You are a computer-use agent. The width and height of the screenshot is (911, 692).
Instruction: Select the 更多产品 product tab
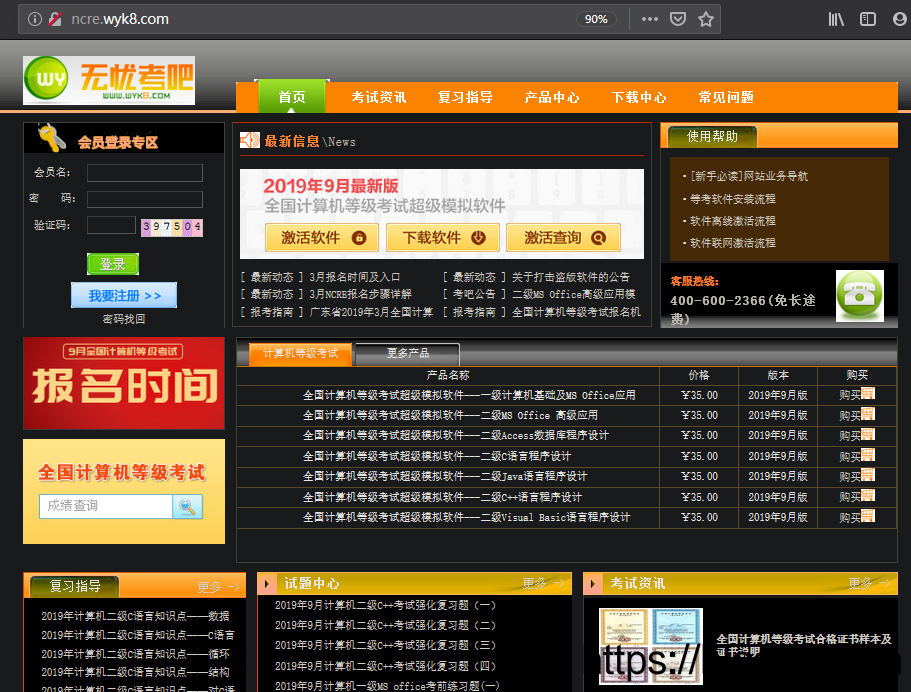(x=407, y=354)
